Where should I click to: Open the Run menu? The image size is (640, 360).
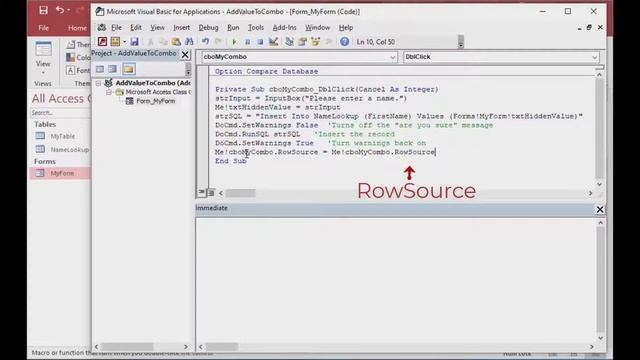[233, 27]
